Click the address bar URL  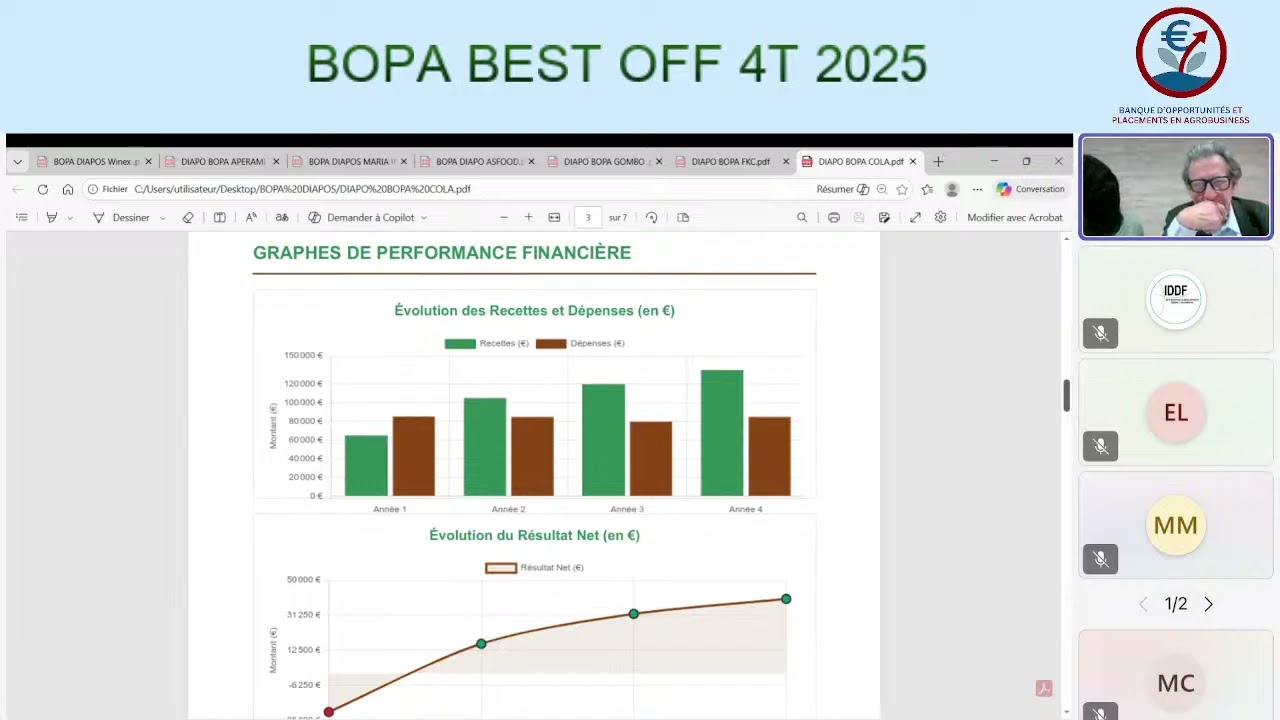(302, 189)
